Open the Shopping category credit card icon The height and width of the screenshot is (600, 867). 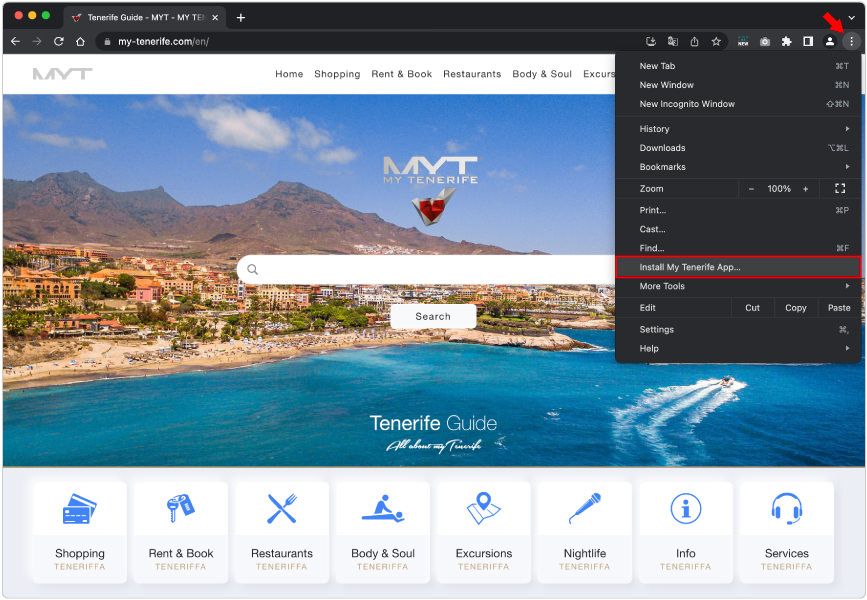tap(80, 508)
